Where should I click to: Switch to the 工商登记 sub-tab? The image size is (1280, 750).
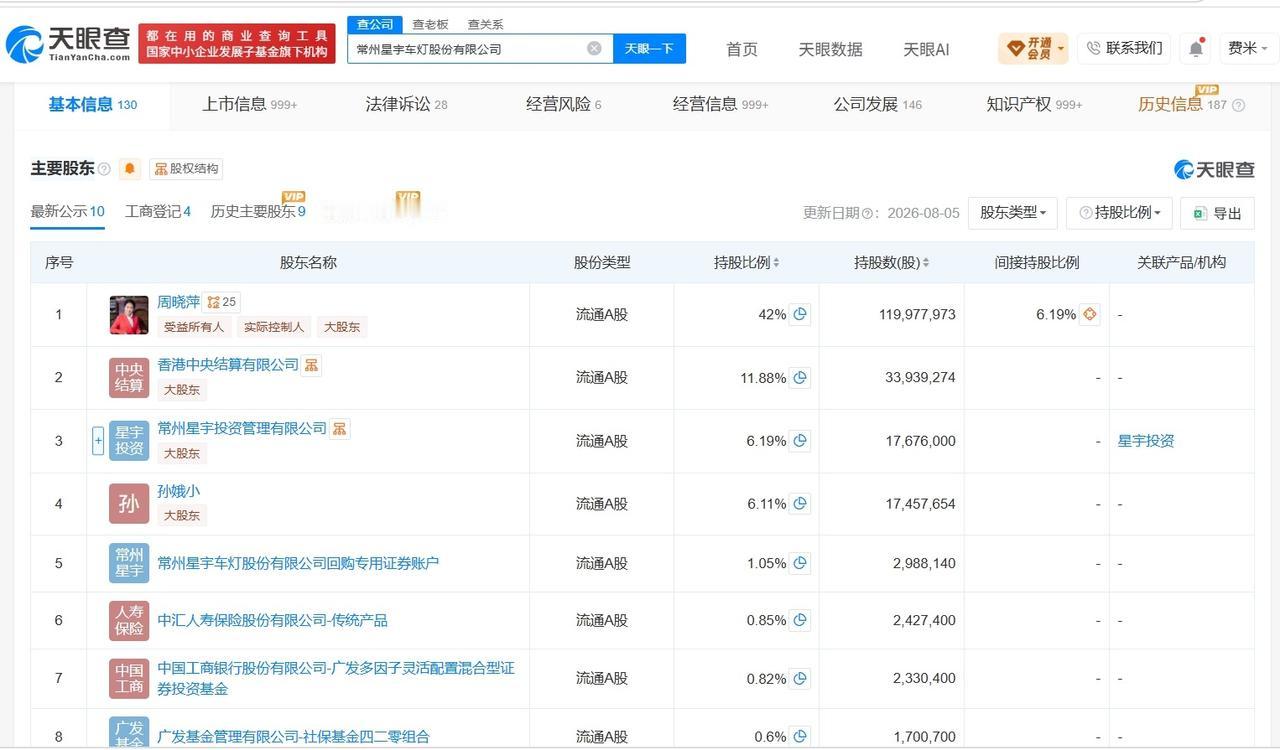click(x=158, y=212)
